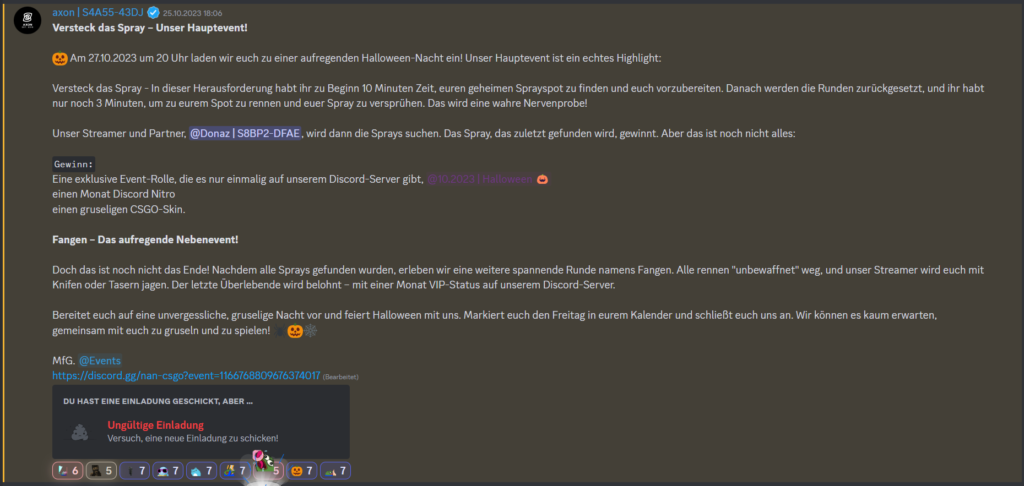Click the dark figure reaction, third in row
This screenshot has height=486, width=1024.
[x=135, y=470]
